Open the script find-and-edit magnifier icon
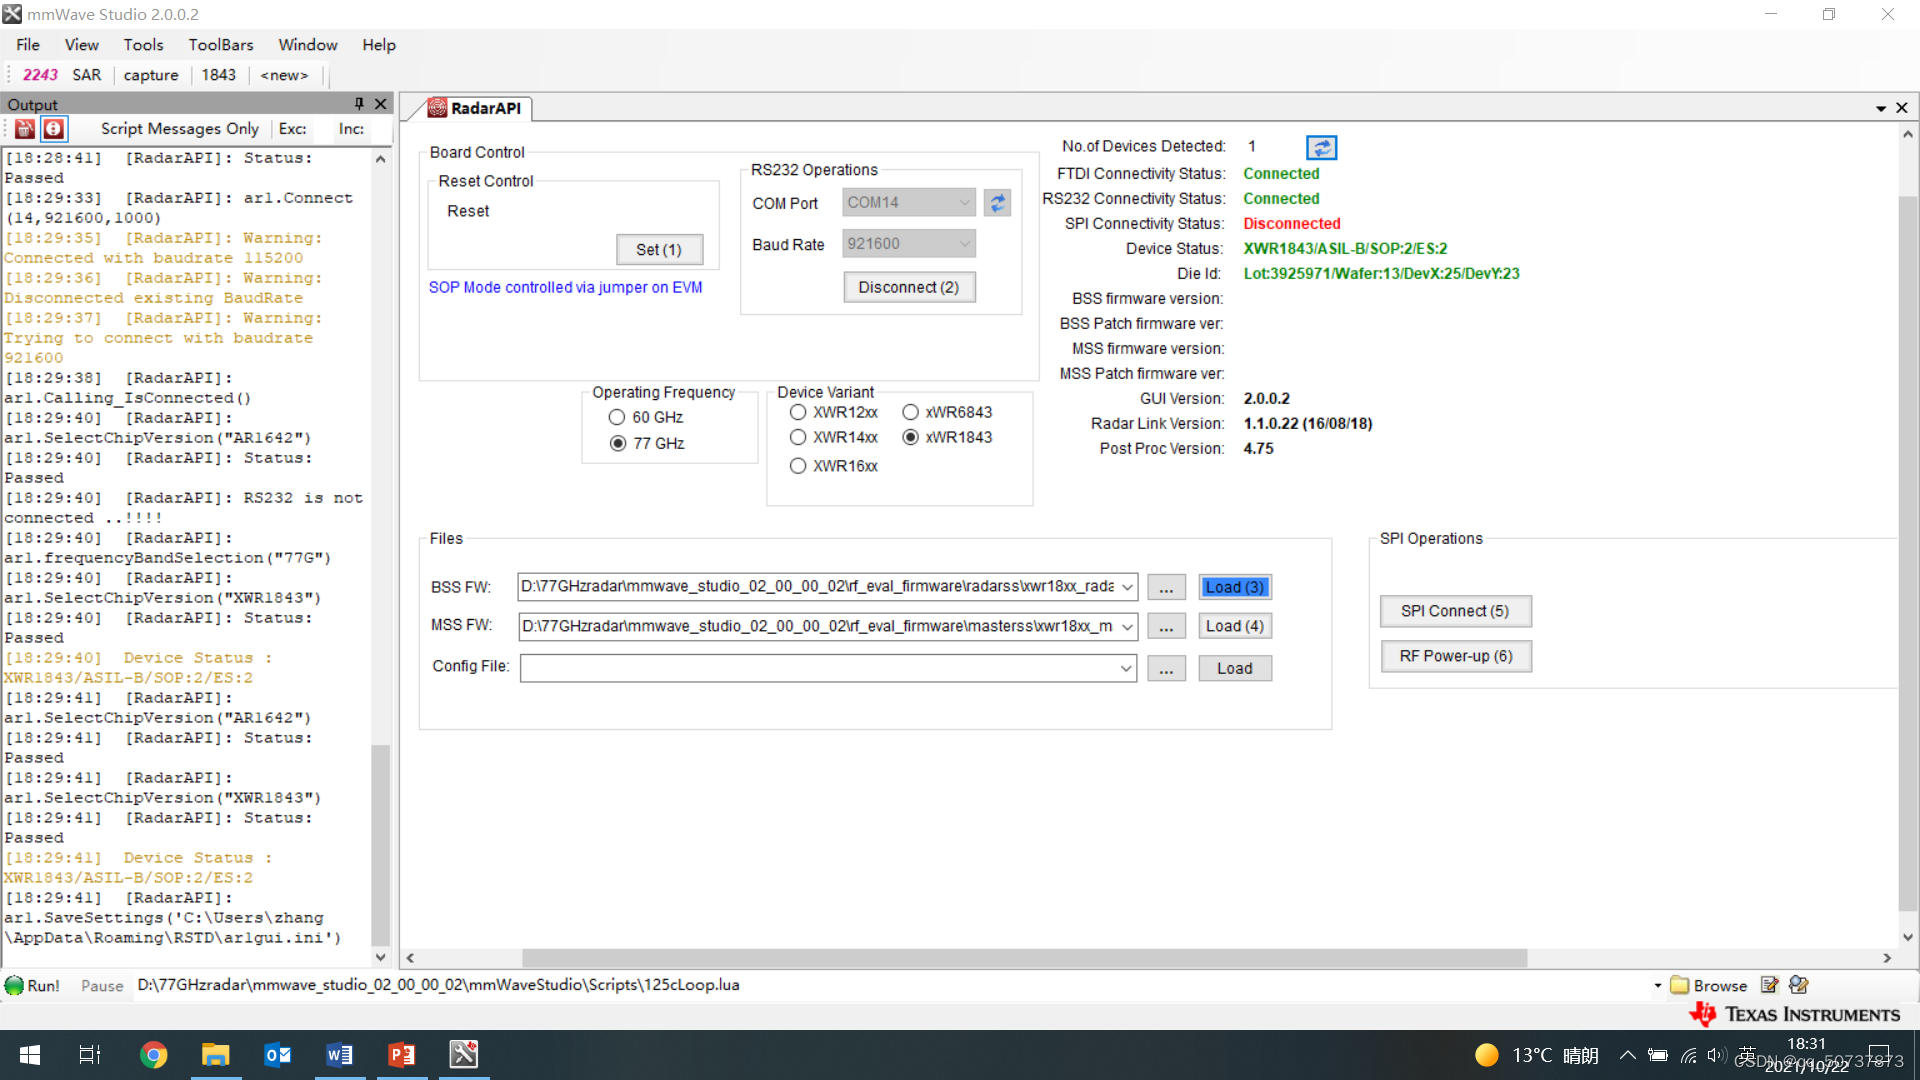The image size is (1920, 1080). 1798,985
